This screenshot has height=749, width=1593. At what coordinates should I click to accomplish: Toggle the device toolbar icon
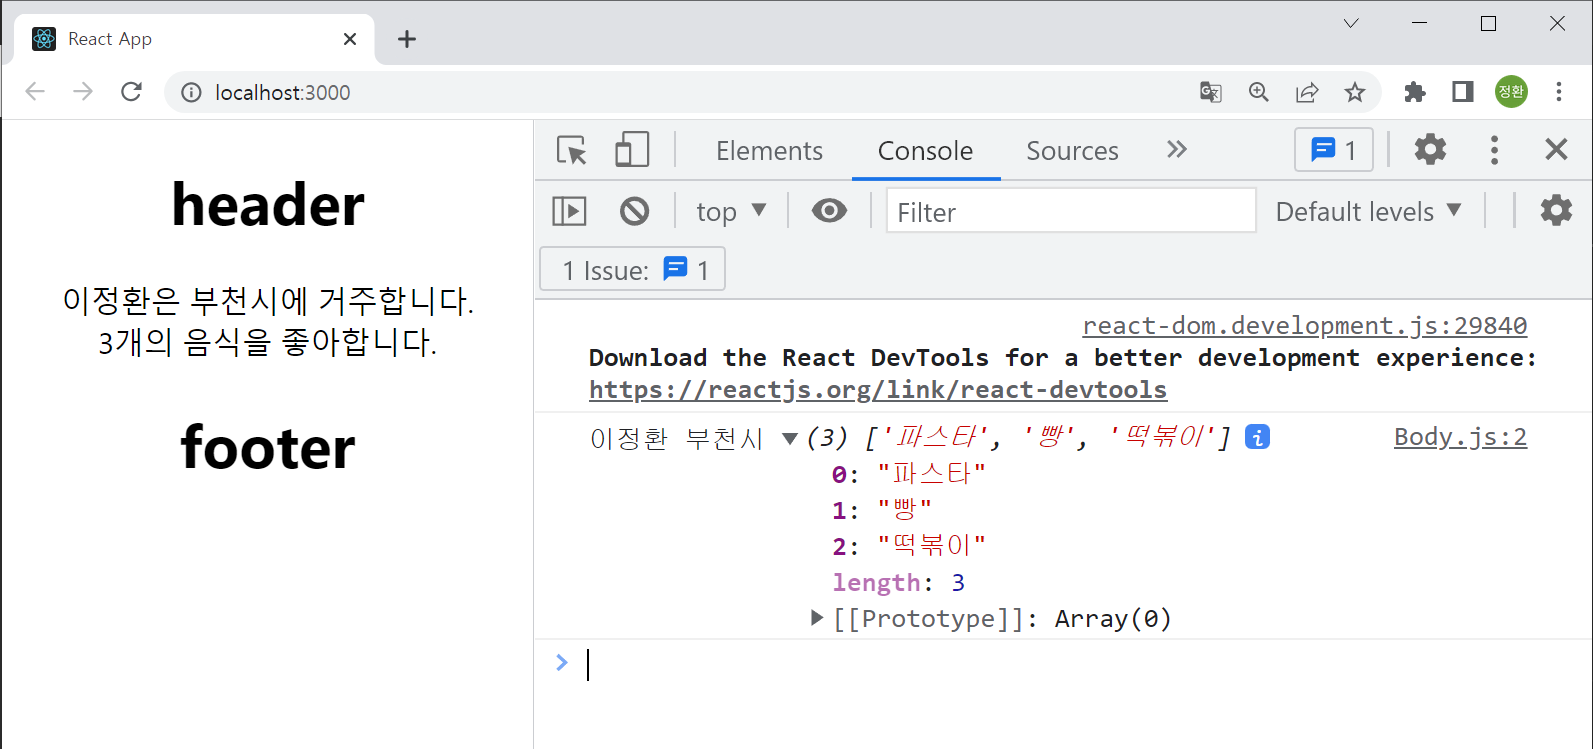coord(632,151)
